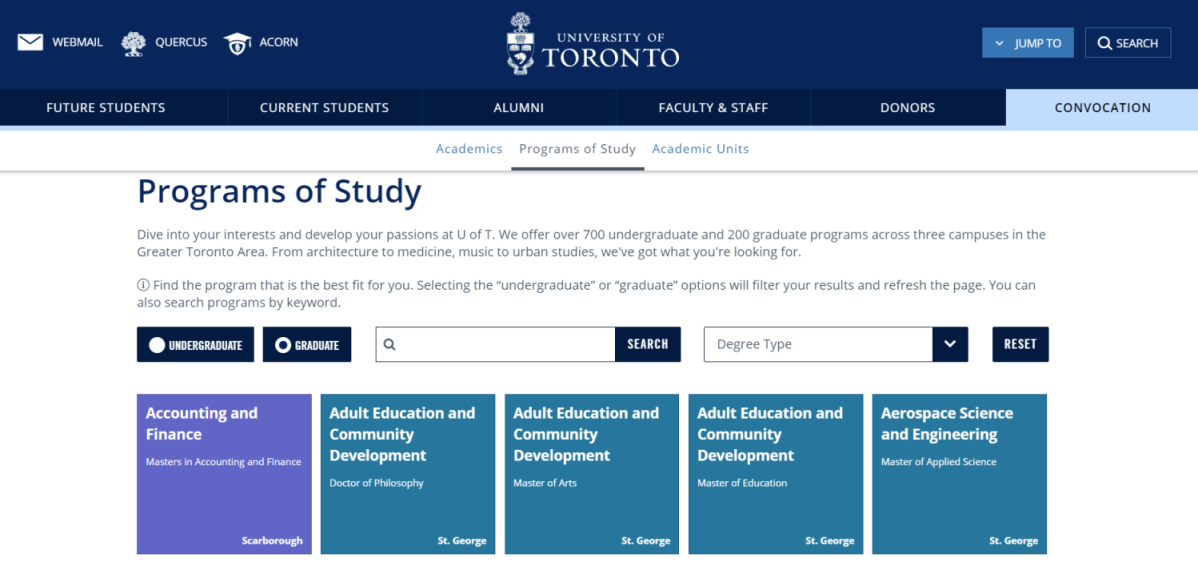This screenshot has width=1198, height=562.
Task: Expand the Jump To dropdown
Action: click(x=1028, y=43)
